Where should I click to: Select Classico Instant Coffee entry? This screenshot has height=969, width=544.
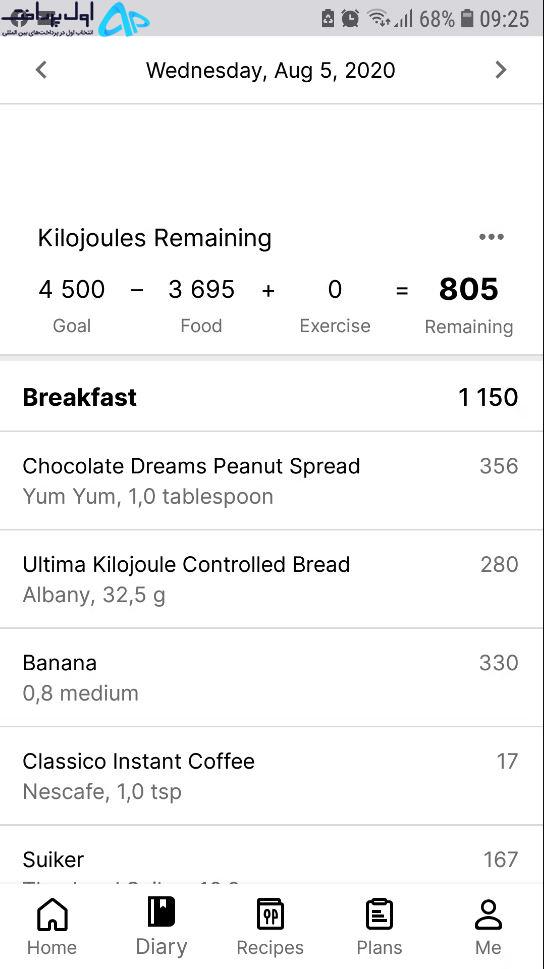[x=272, y=776]
